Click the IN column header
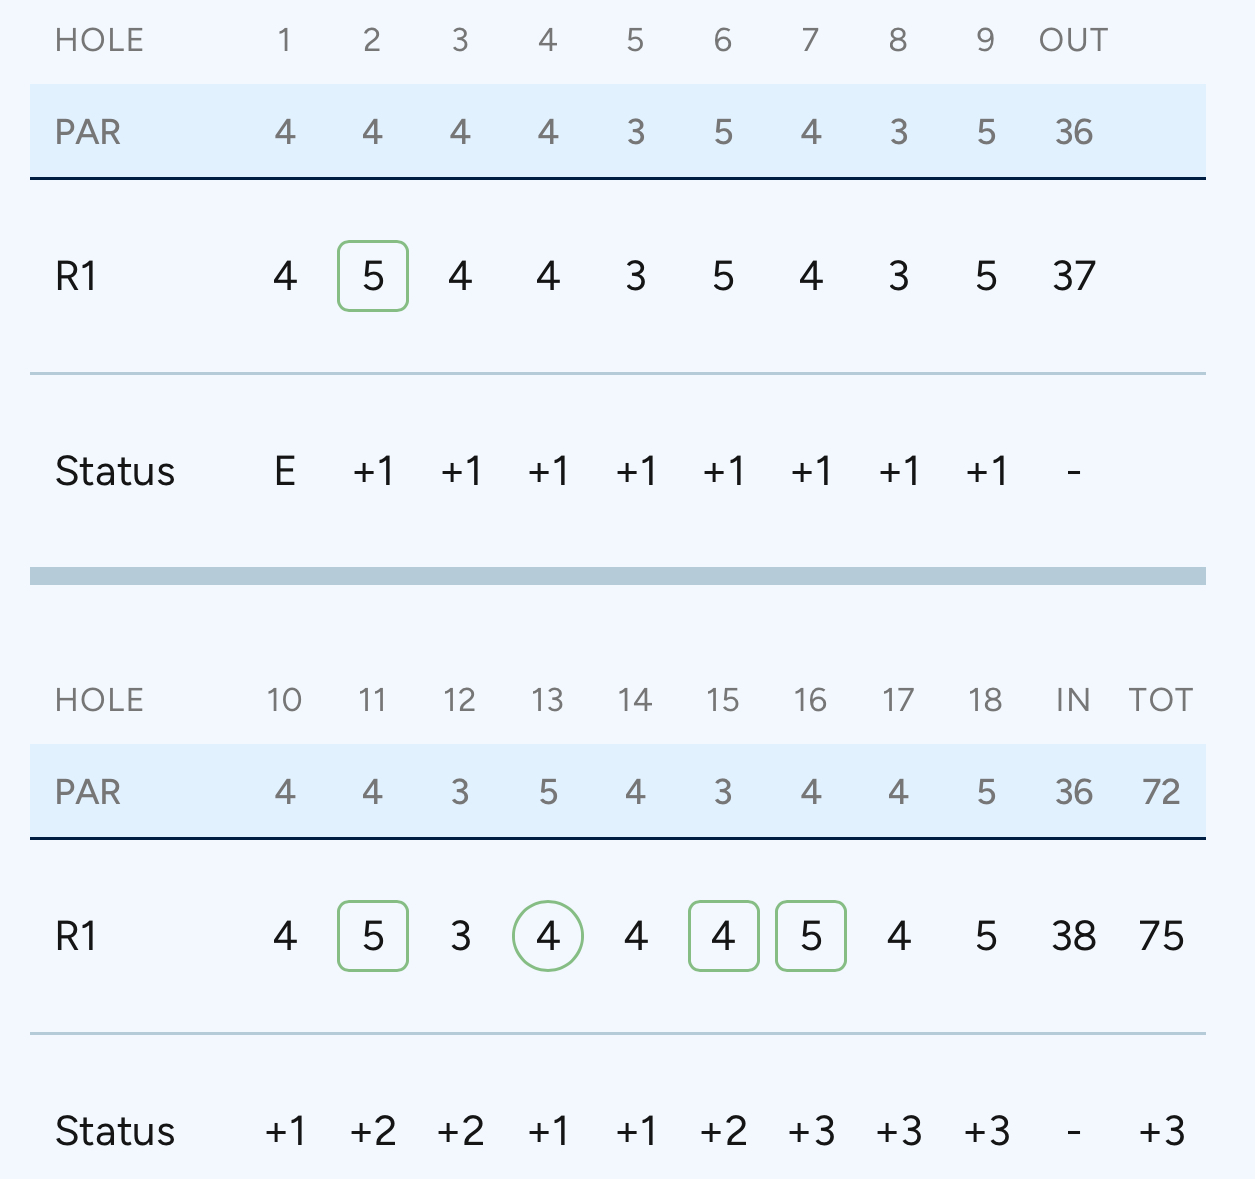Image resolution: width=1255 pixels, height=1179 pixels. [x=1073, y=700]
